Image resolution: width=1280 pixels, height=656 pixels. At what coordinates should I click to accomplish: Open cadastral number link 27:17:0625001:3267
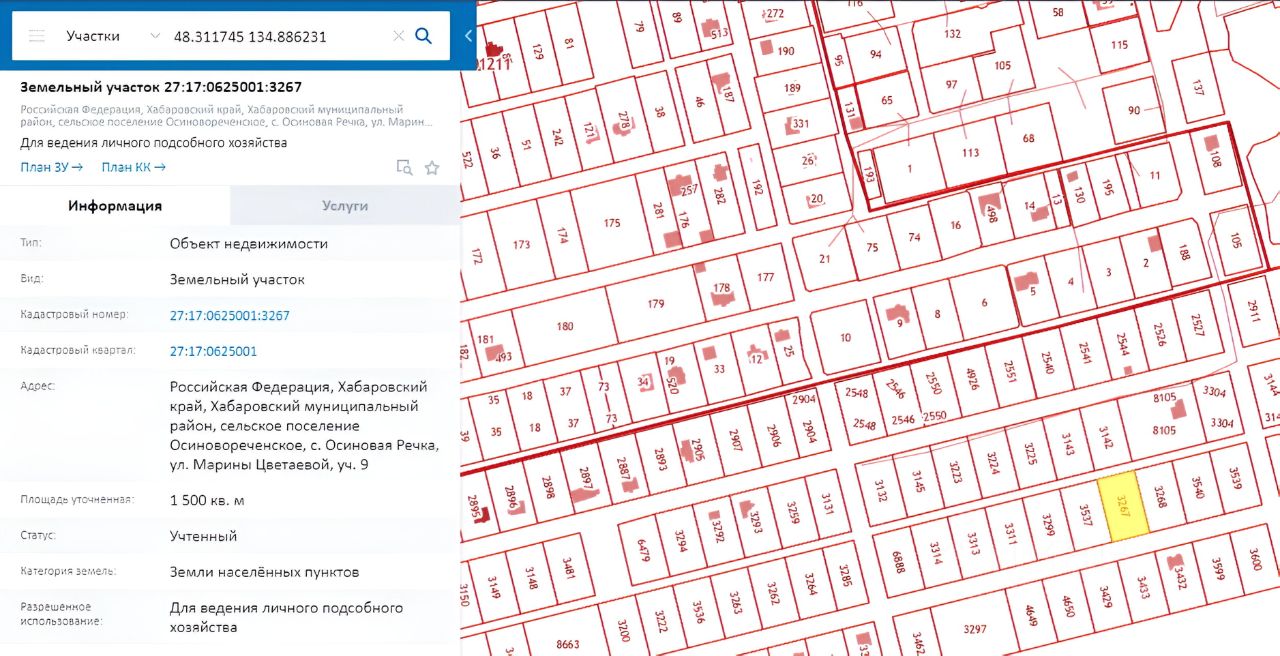pyautogui.click(x=230, y=315)
